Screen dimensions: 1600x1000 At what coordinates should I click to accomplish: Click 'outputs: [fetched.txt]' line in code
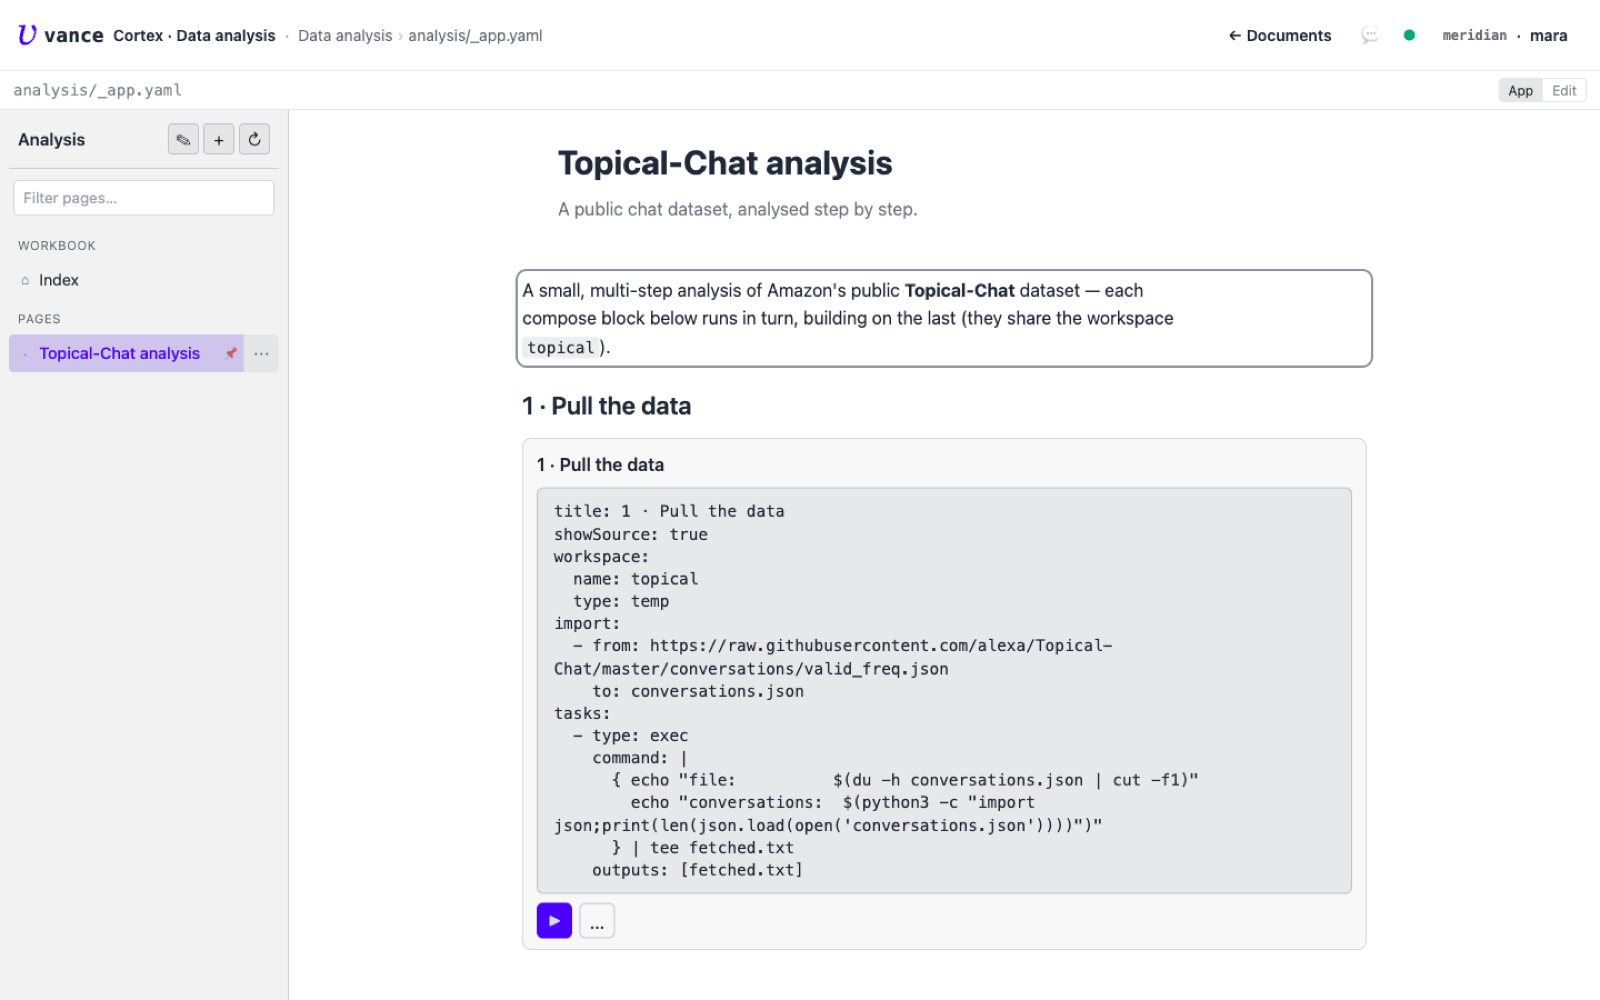click(x=697, y=870)
